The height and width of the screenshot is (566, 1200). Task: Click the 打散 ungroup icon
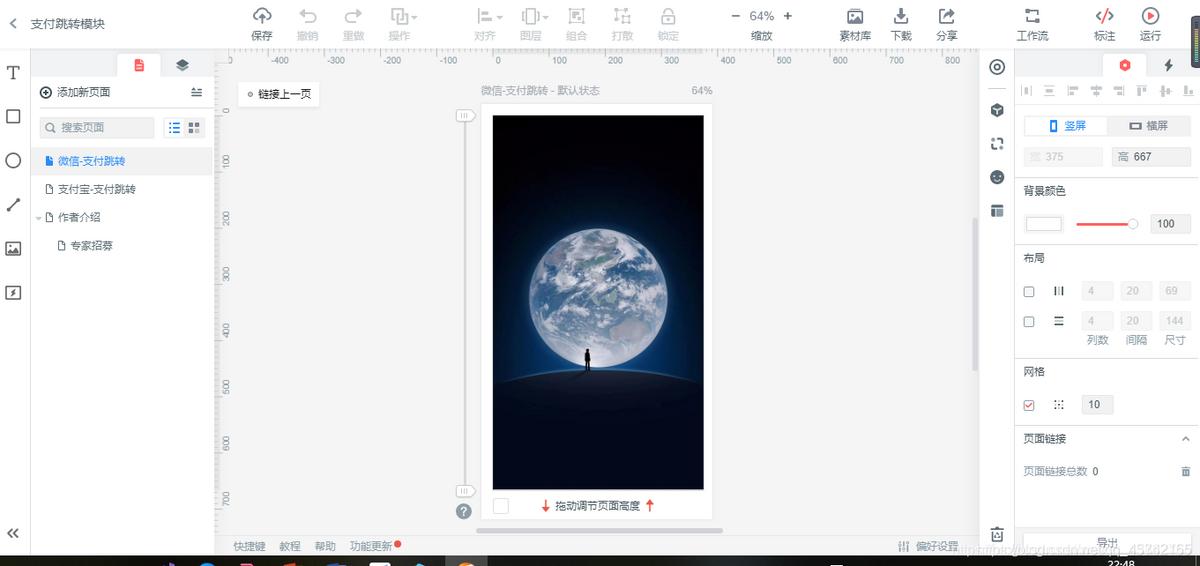coord(622,16)
